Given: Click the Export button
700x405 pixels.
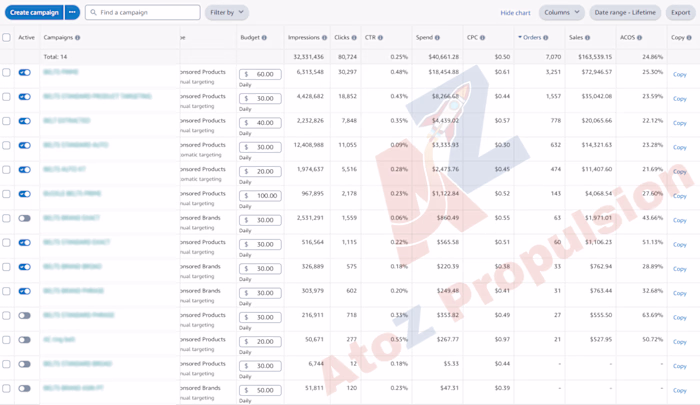Looking at the screenshot, I should click(x=680, y=13).
